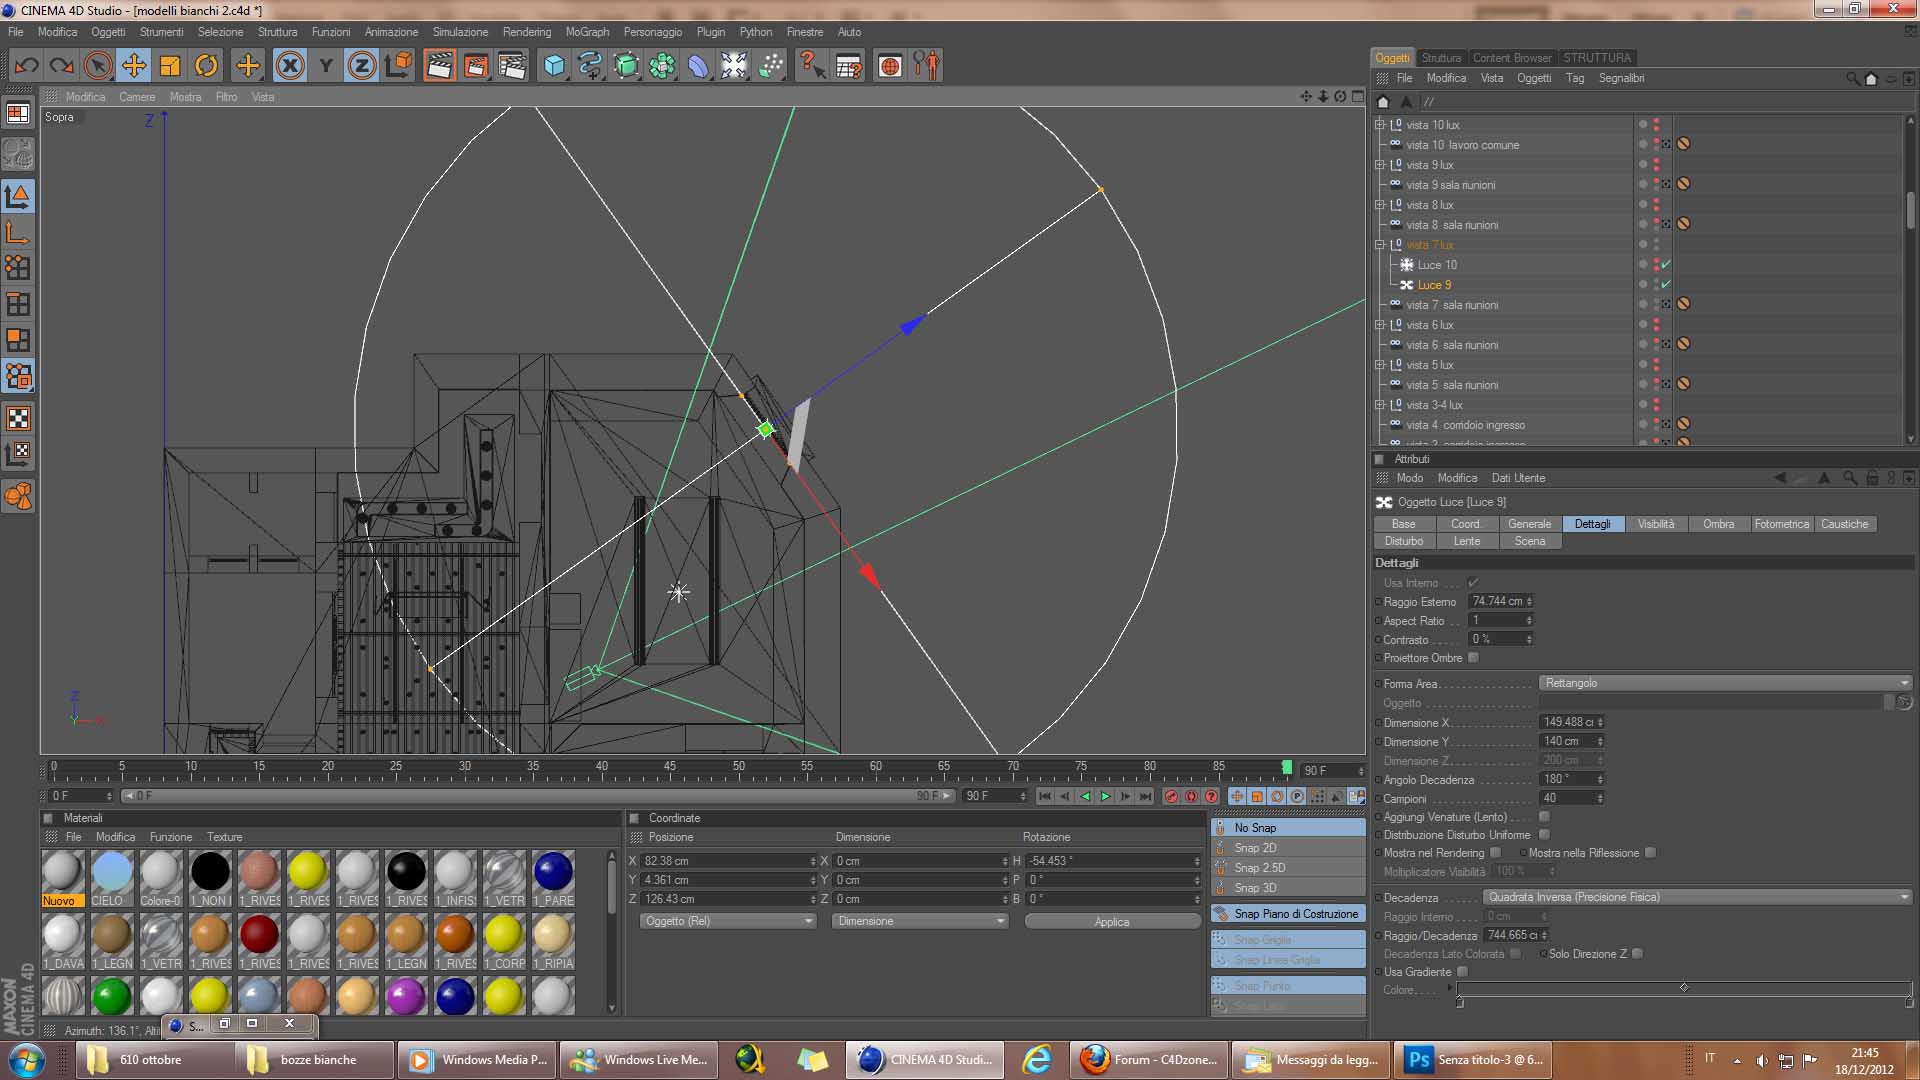Click the Applica button
This screenshot has width=1920, height=1080.
1111,921
